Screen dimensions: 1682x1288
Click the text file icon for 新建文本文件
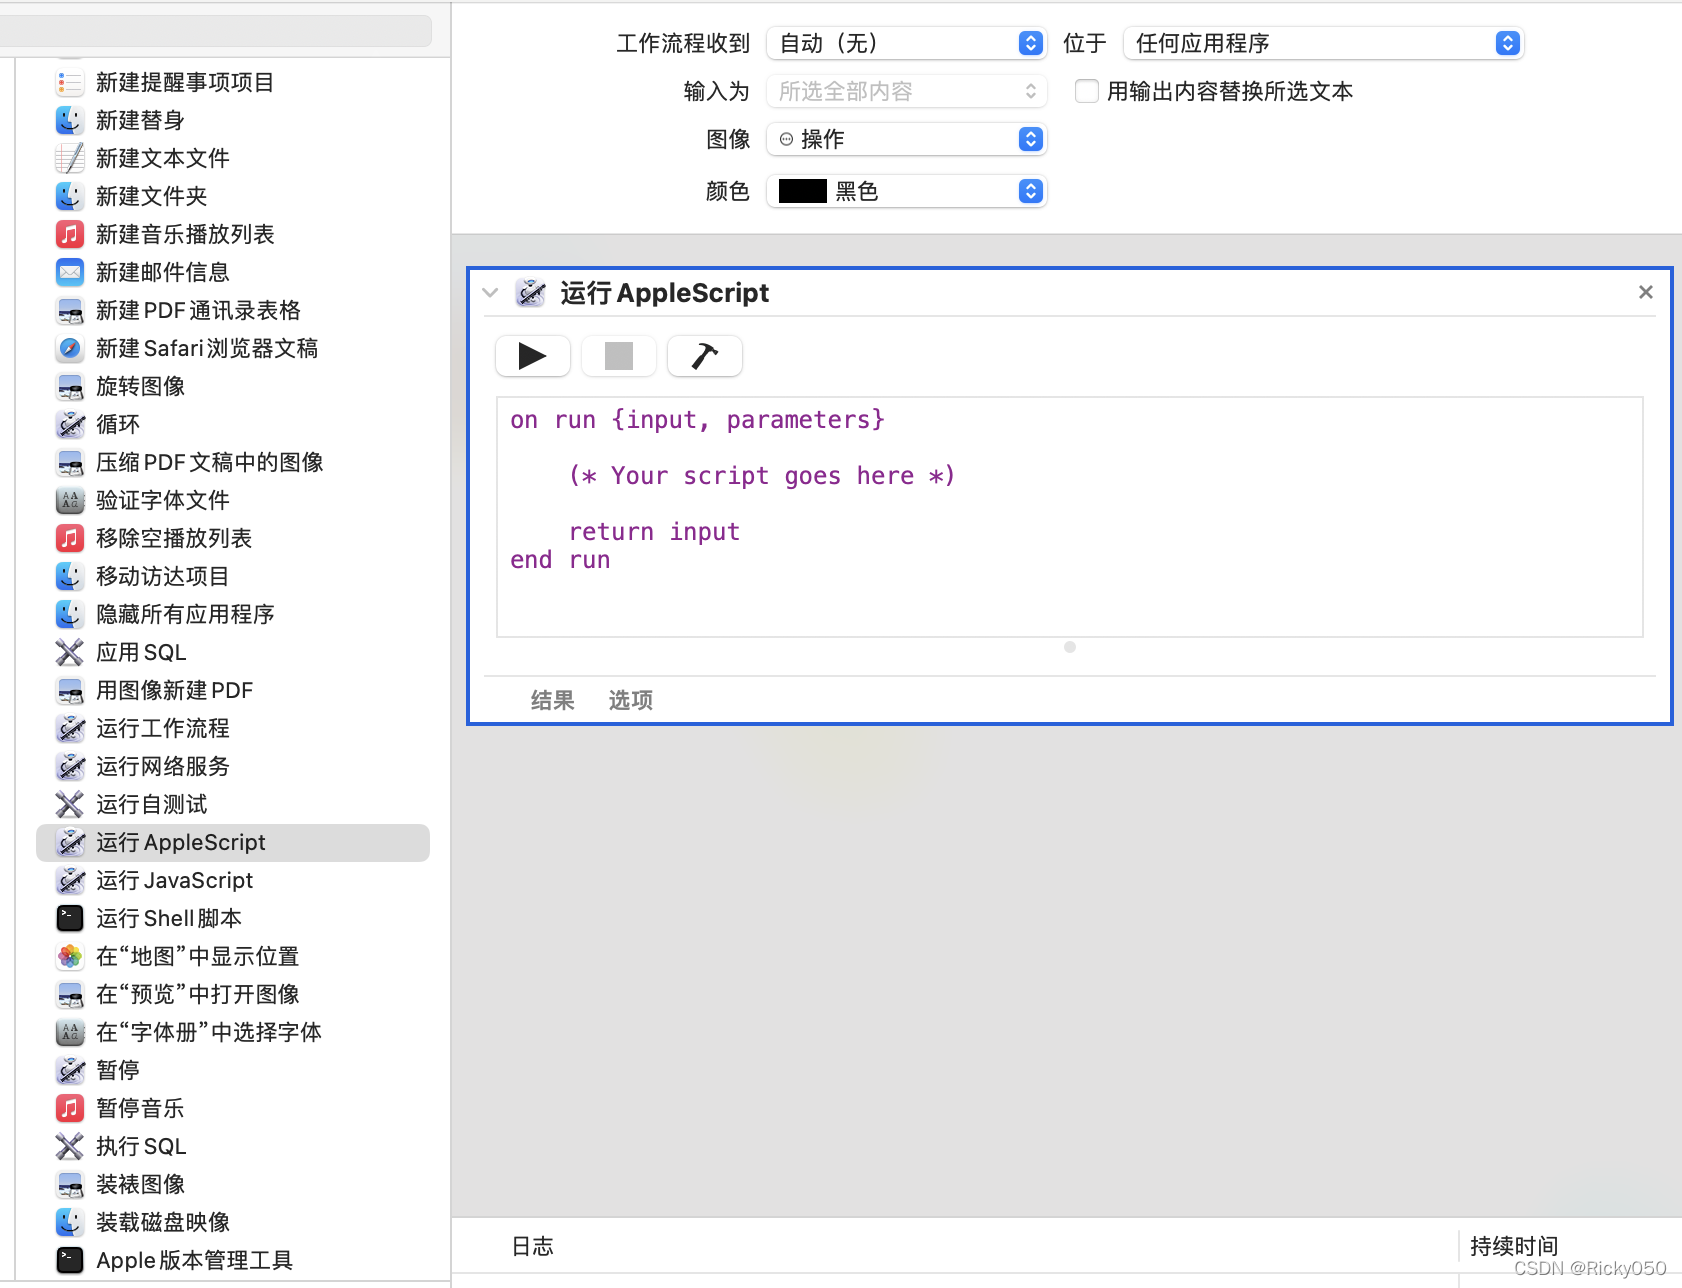click(x=69, y=158)
